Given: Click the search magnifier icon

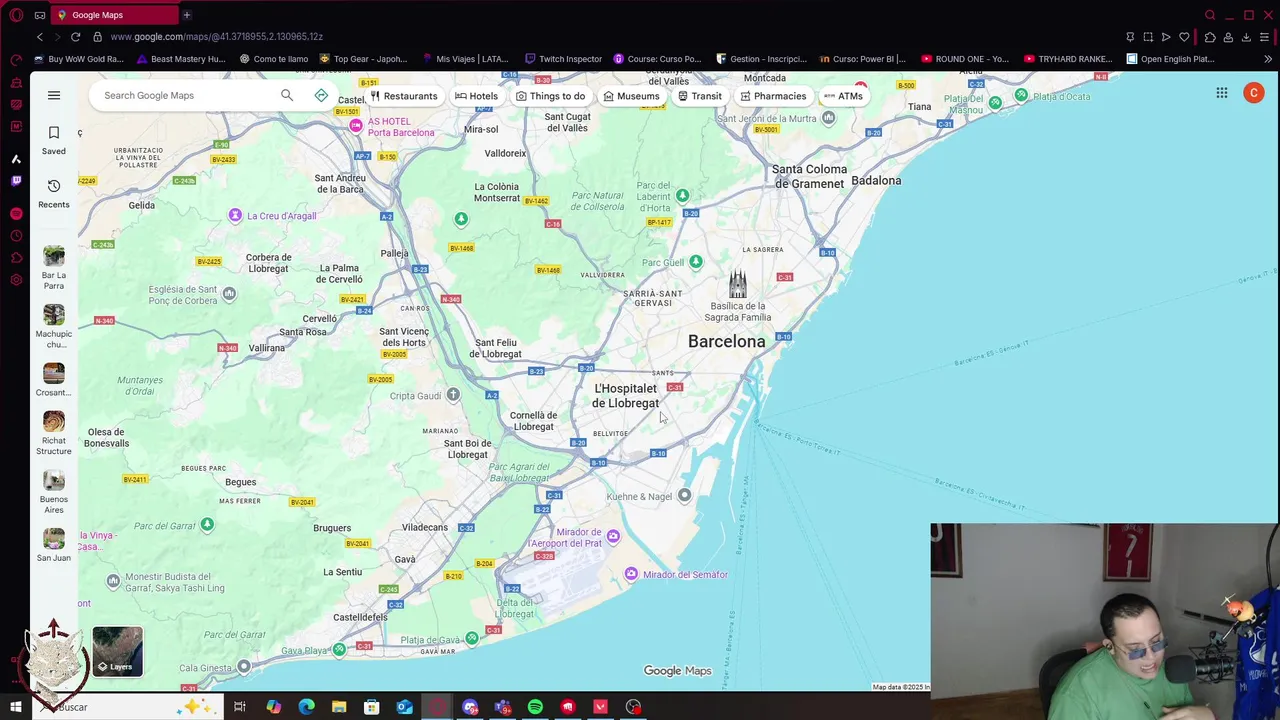Looking at the screenshot, I should tap(287, 95).
